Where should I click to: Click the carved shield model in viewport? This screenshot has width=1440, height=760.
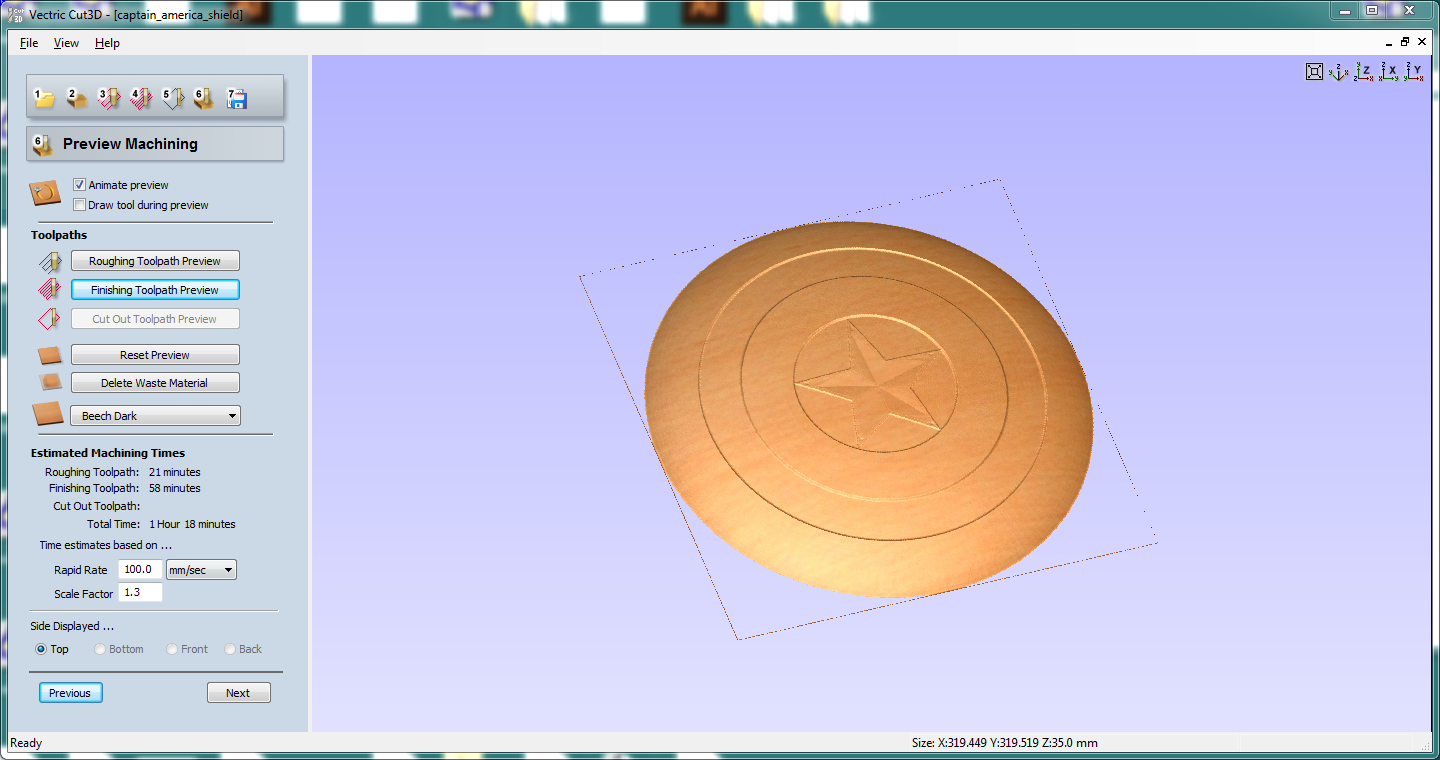click(868, 409)
